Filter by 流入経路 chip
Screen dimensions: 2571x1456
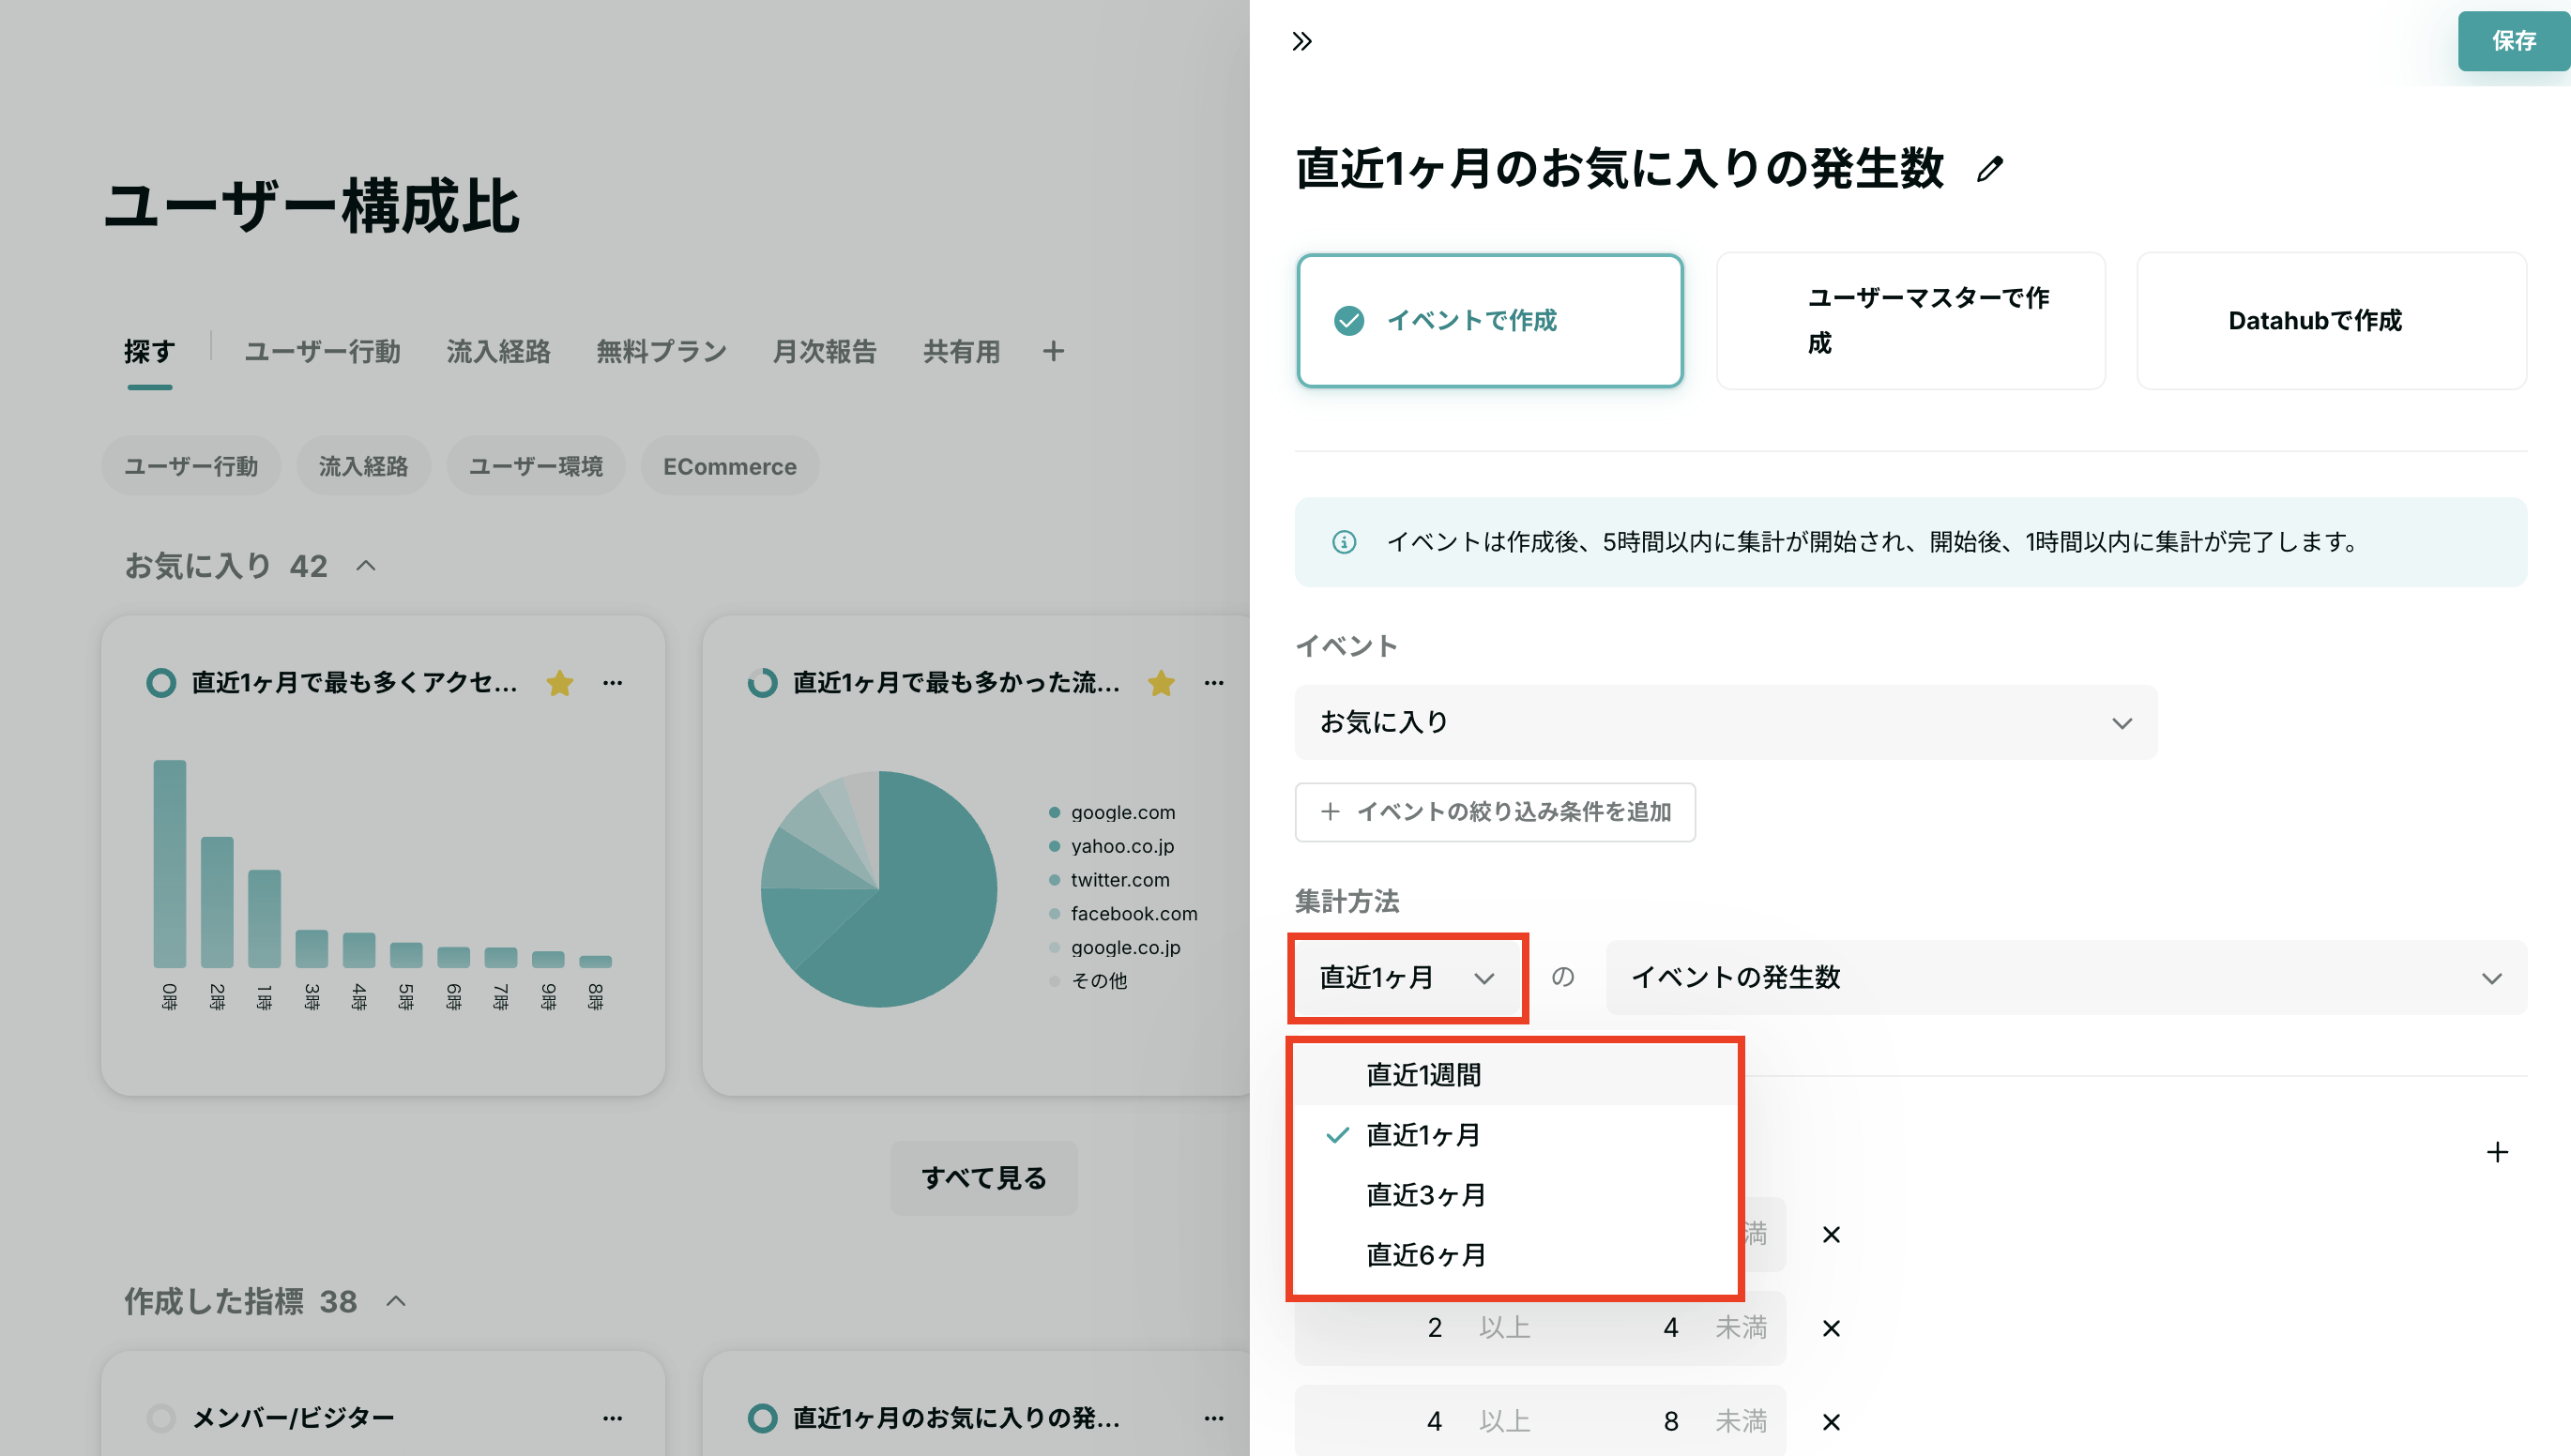[x=363, y=466]
